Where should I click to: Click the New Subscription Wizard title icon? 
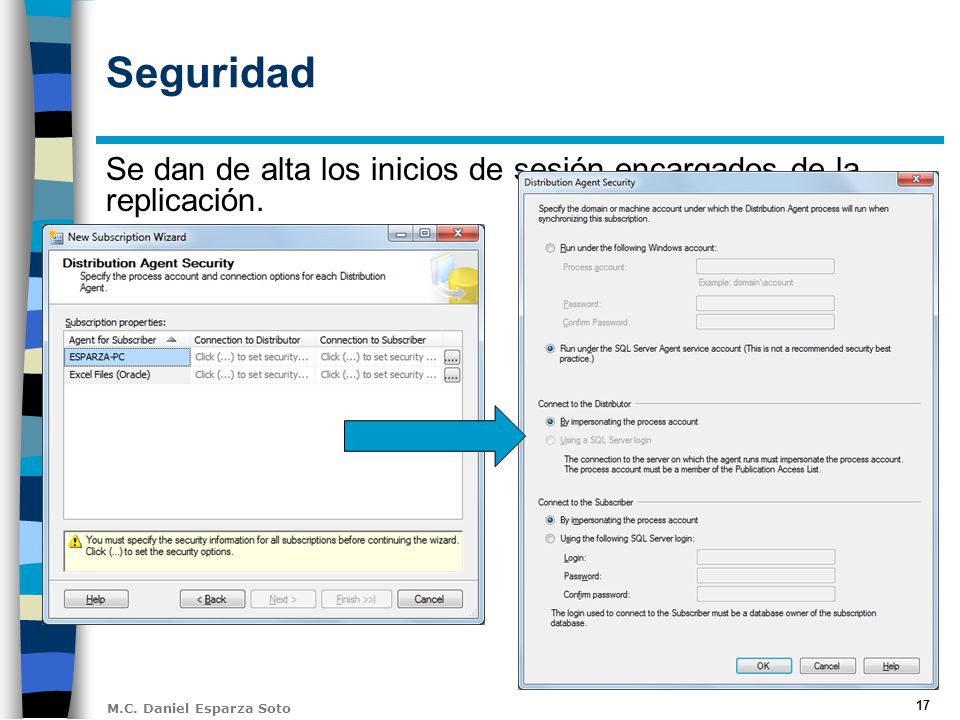(x=56, y=237)
